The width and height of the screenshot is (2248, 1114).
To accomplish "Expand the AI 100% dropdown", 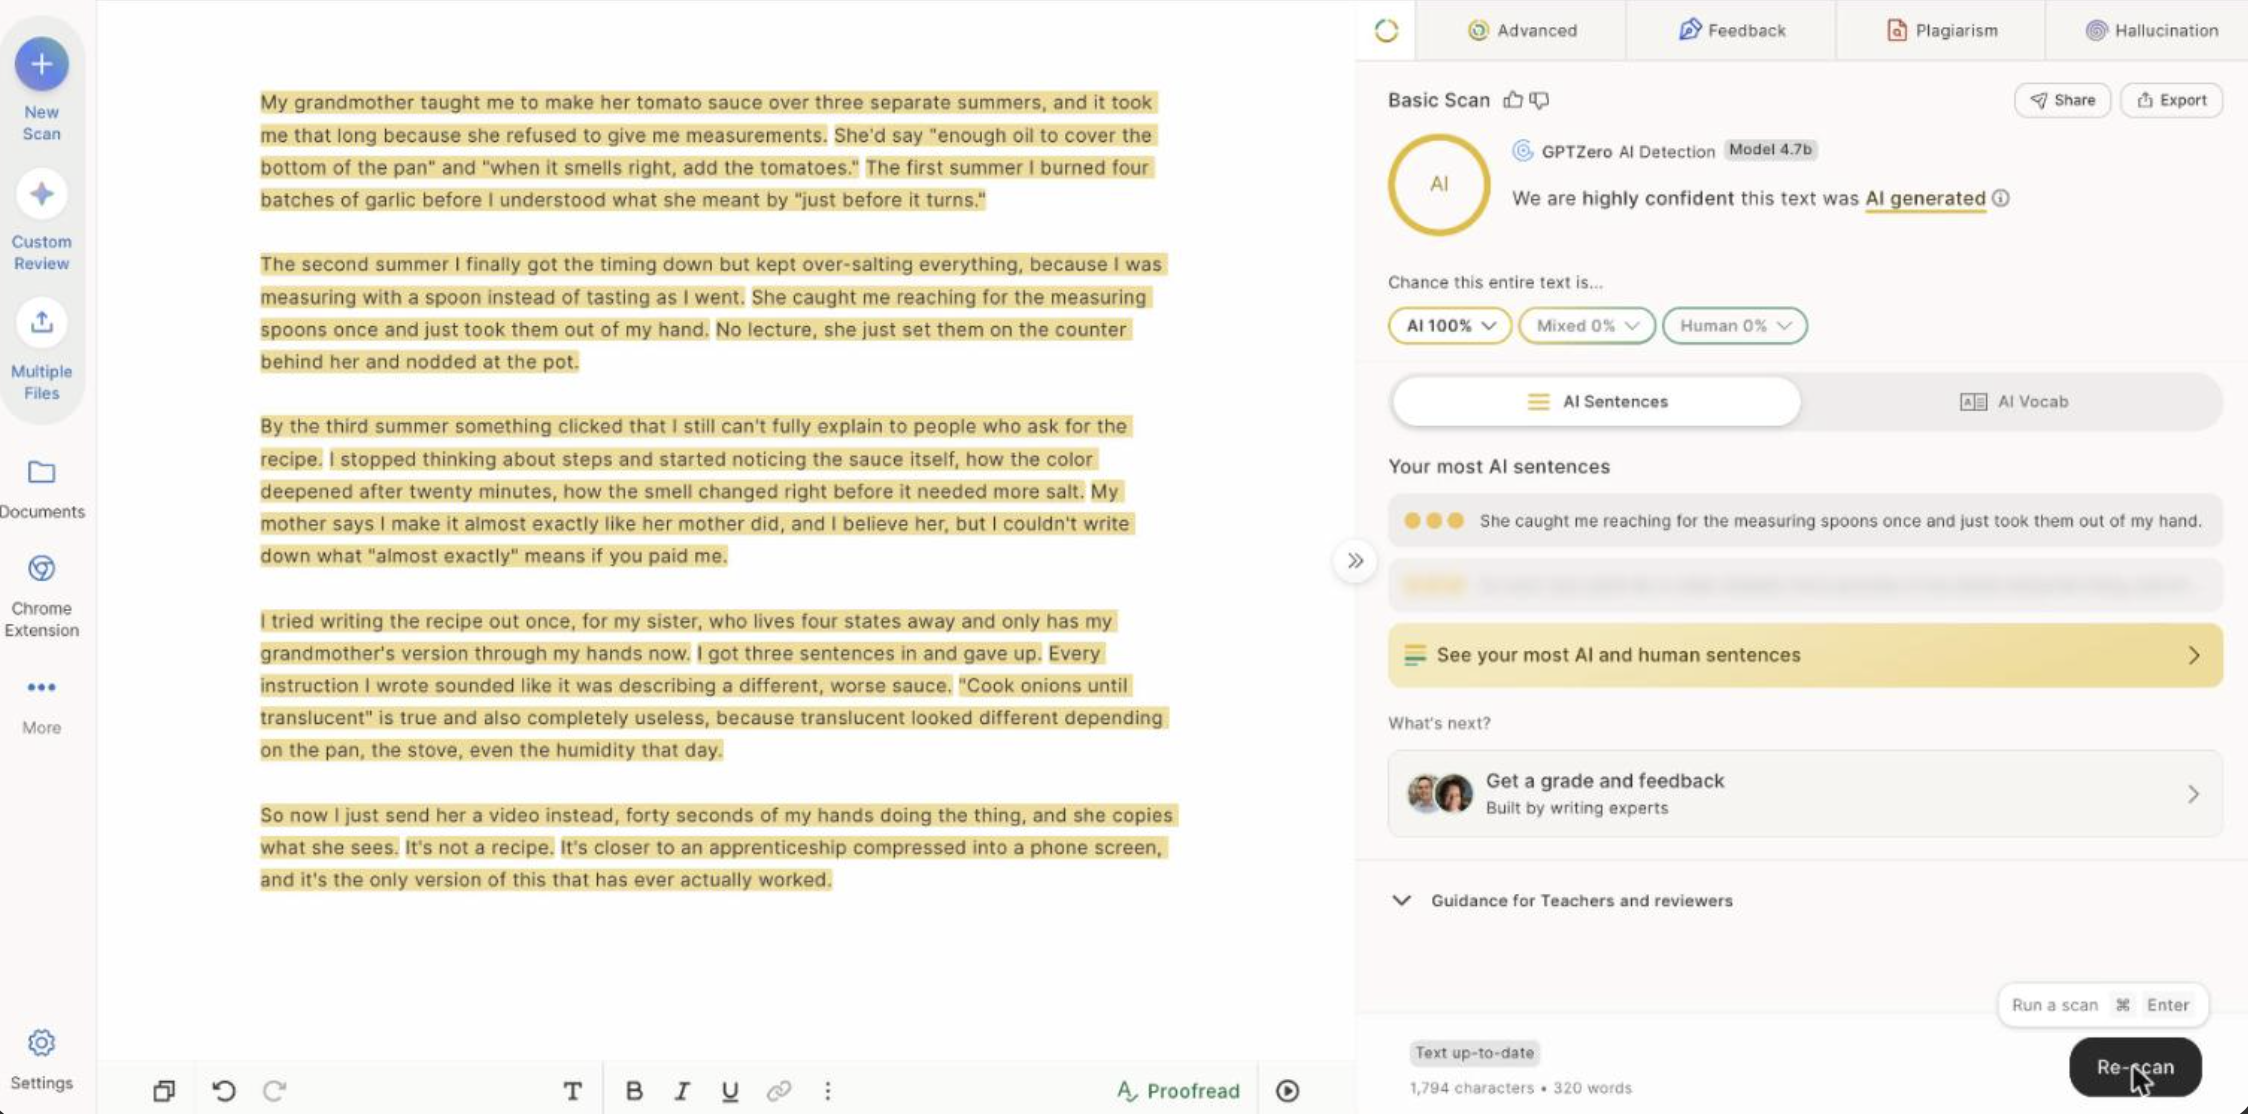I will pyautogui.click(x=1450, y=326).
